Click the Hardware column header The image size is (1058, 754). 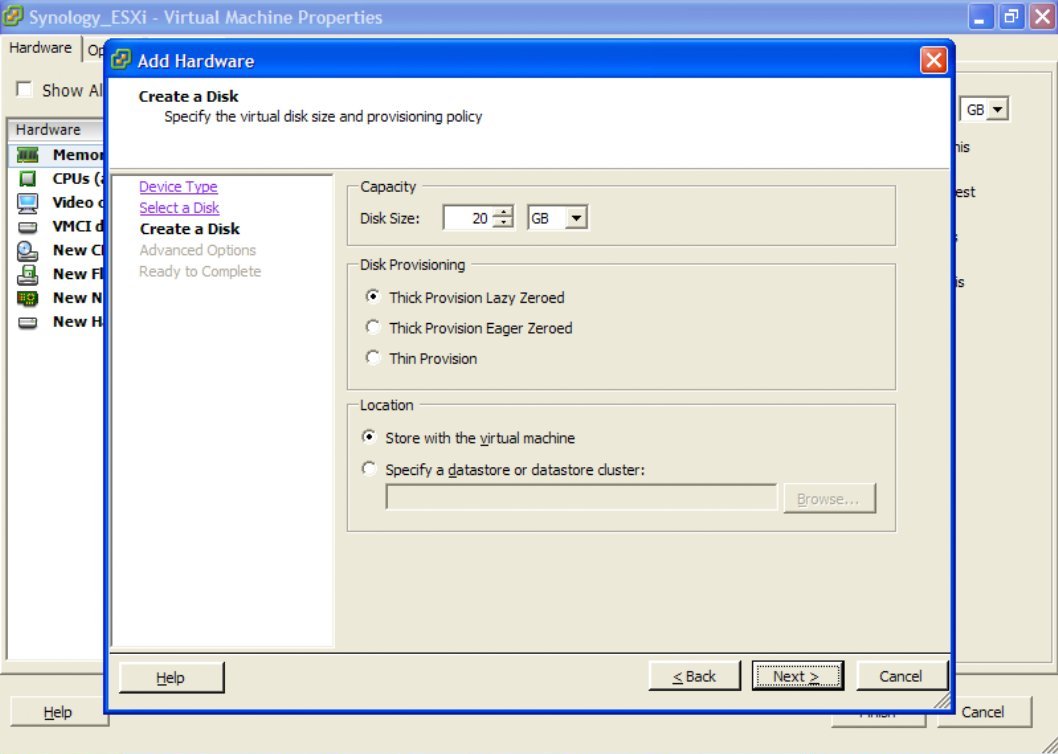point(55,130)
